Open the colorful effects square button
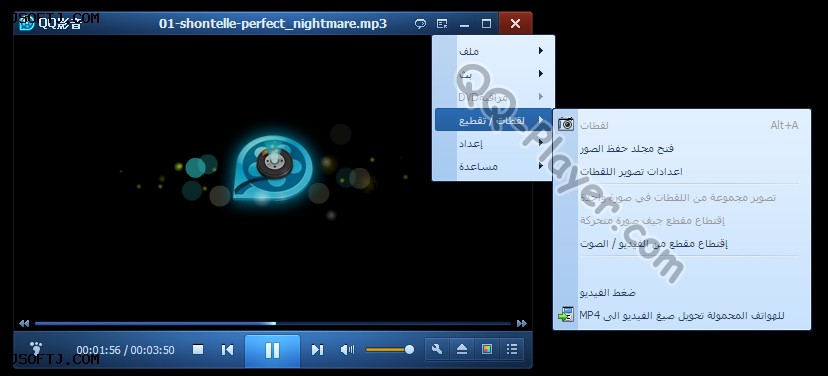This screenshot has width=828, height=376. point(487,349)
